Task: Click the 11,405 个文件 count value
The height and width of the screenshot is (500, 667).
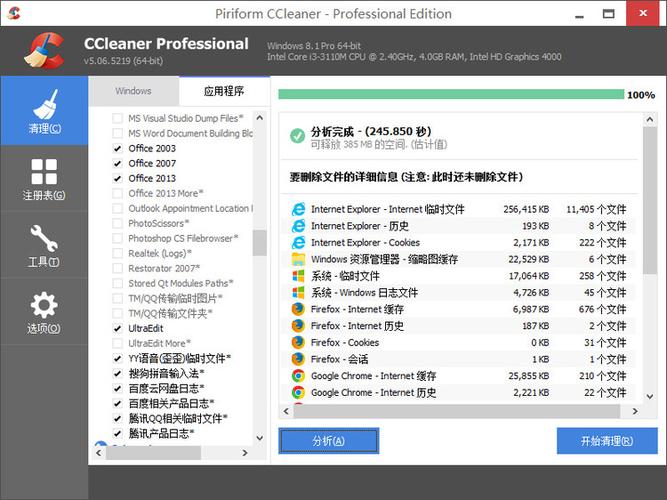Action: tap(596, 209)
